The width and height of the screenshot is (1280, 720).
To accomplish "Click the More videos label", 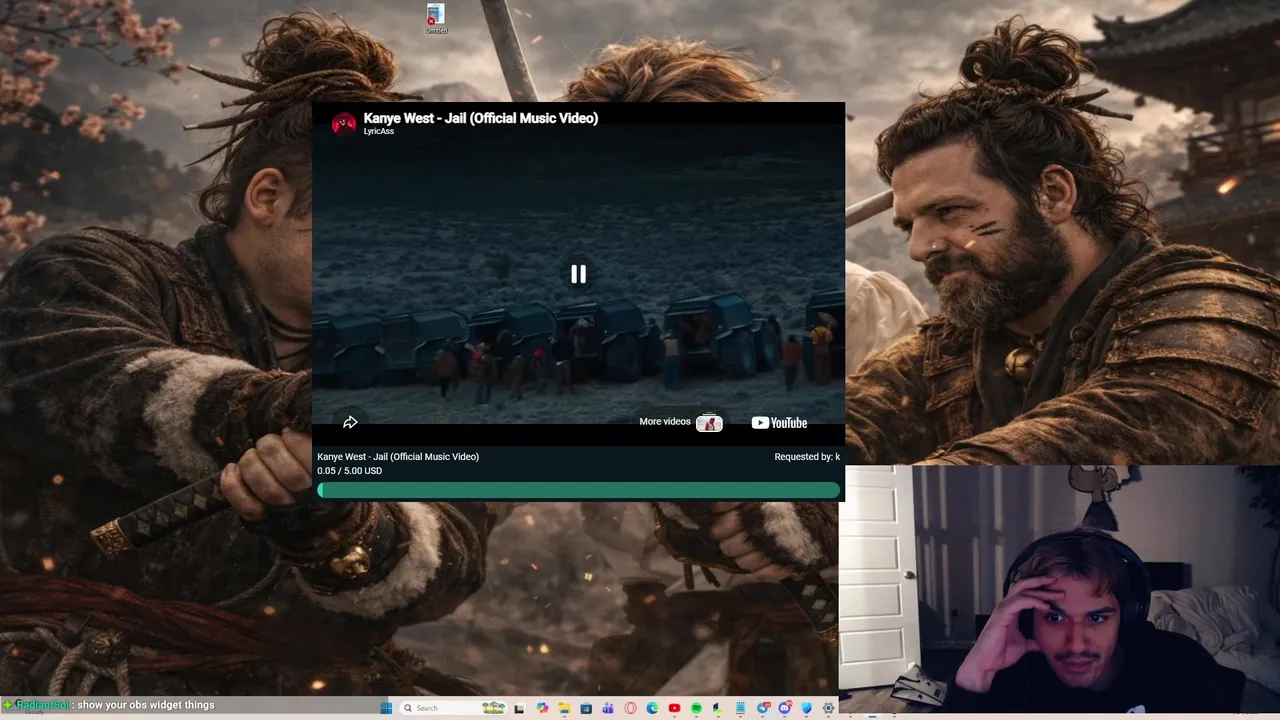I will (665, 422).
